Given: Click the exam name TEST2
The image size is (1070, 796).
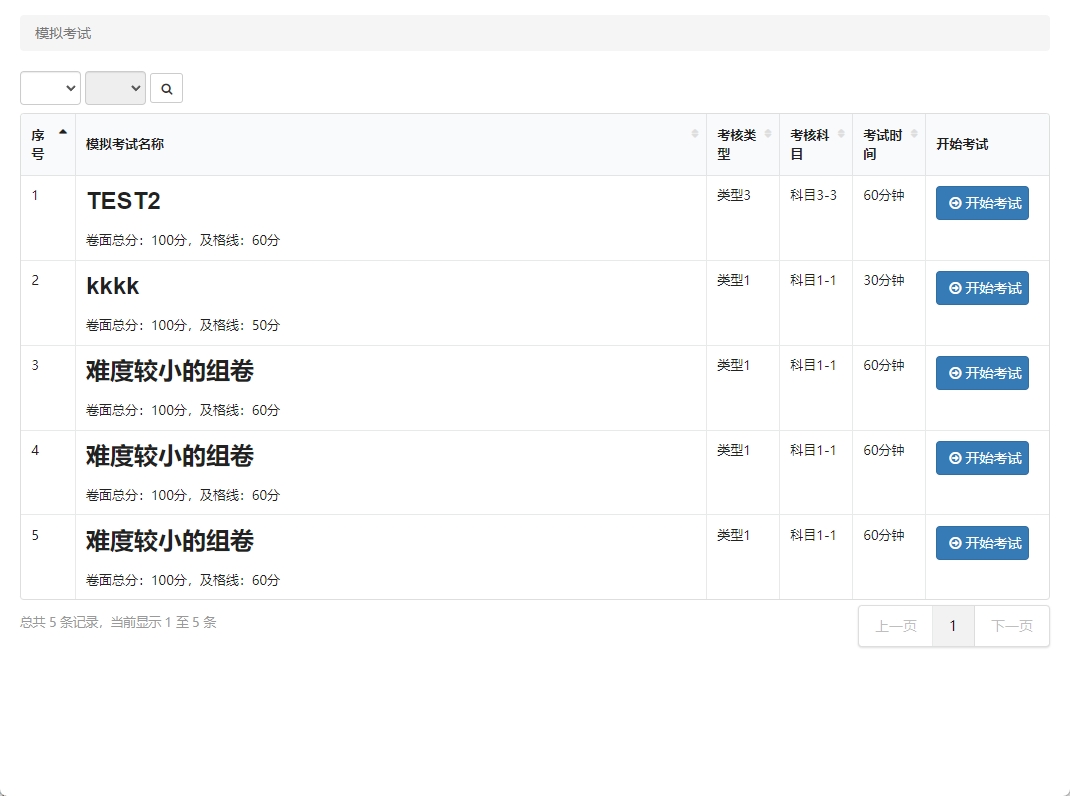Looking at the screenshot, I should [x=124, y=200].
